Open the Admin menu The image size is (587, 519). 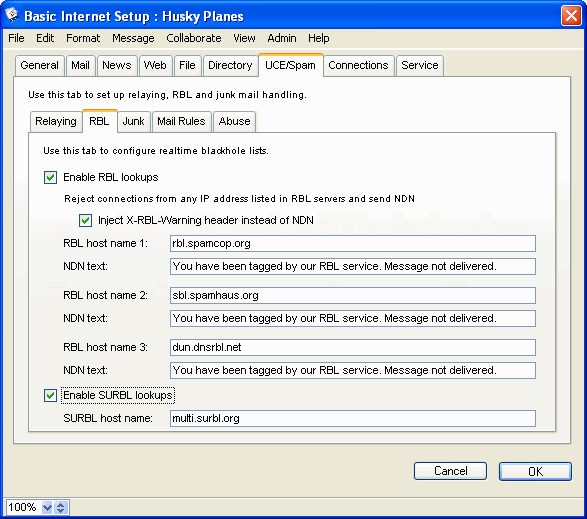pyautogui.click(x=282, y=38)
